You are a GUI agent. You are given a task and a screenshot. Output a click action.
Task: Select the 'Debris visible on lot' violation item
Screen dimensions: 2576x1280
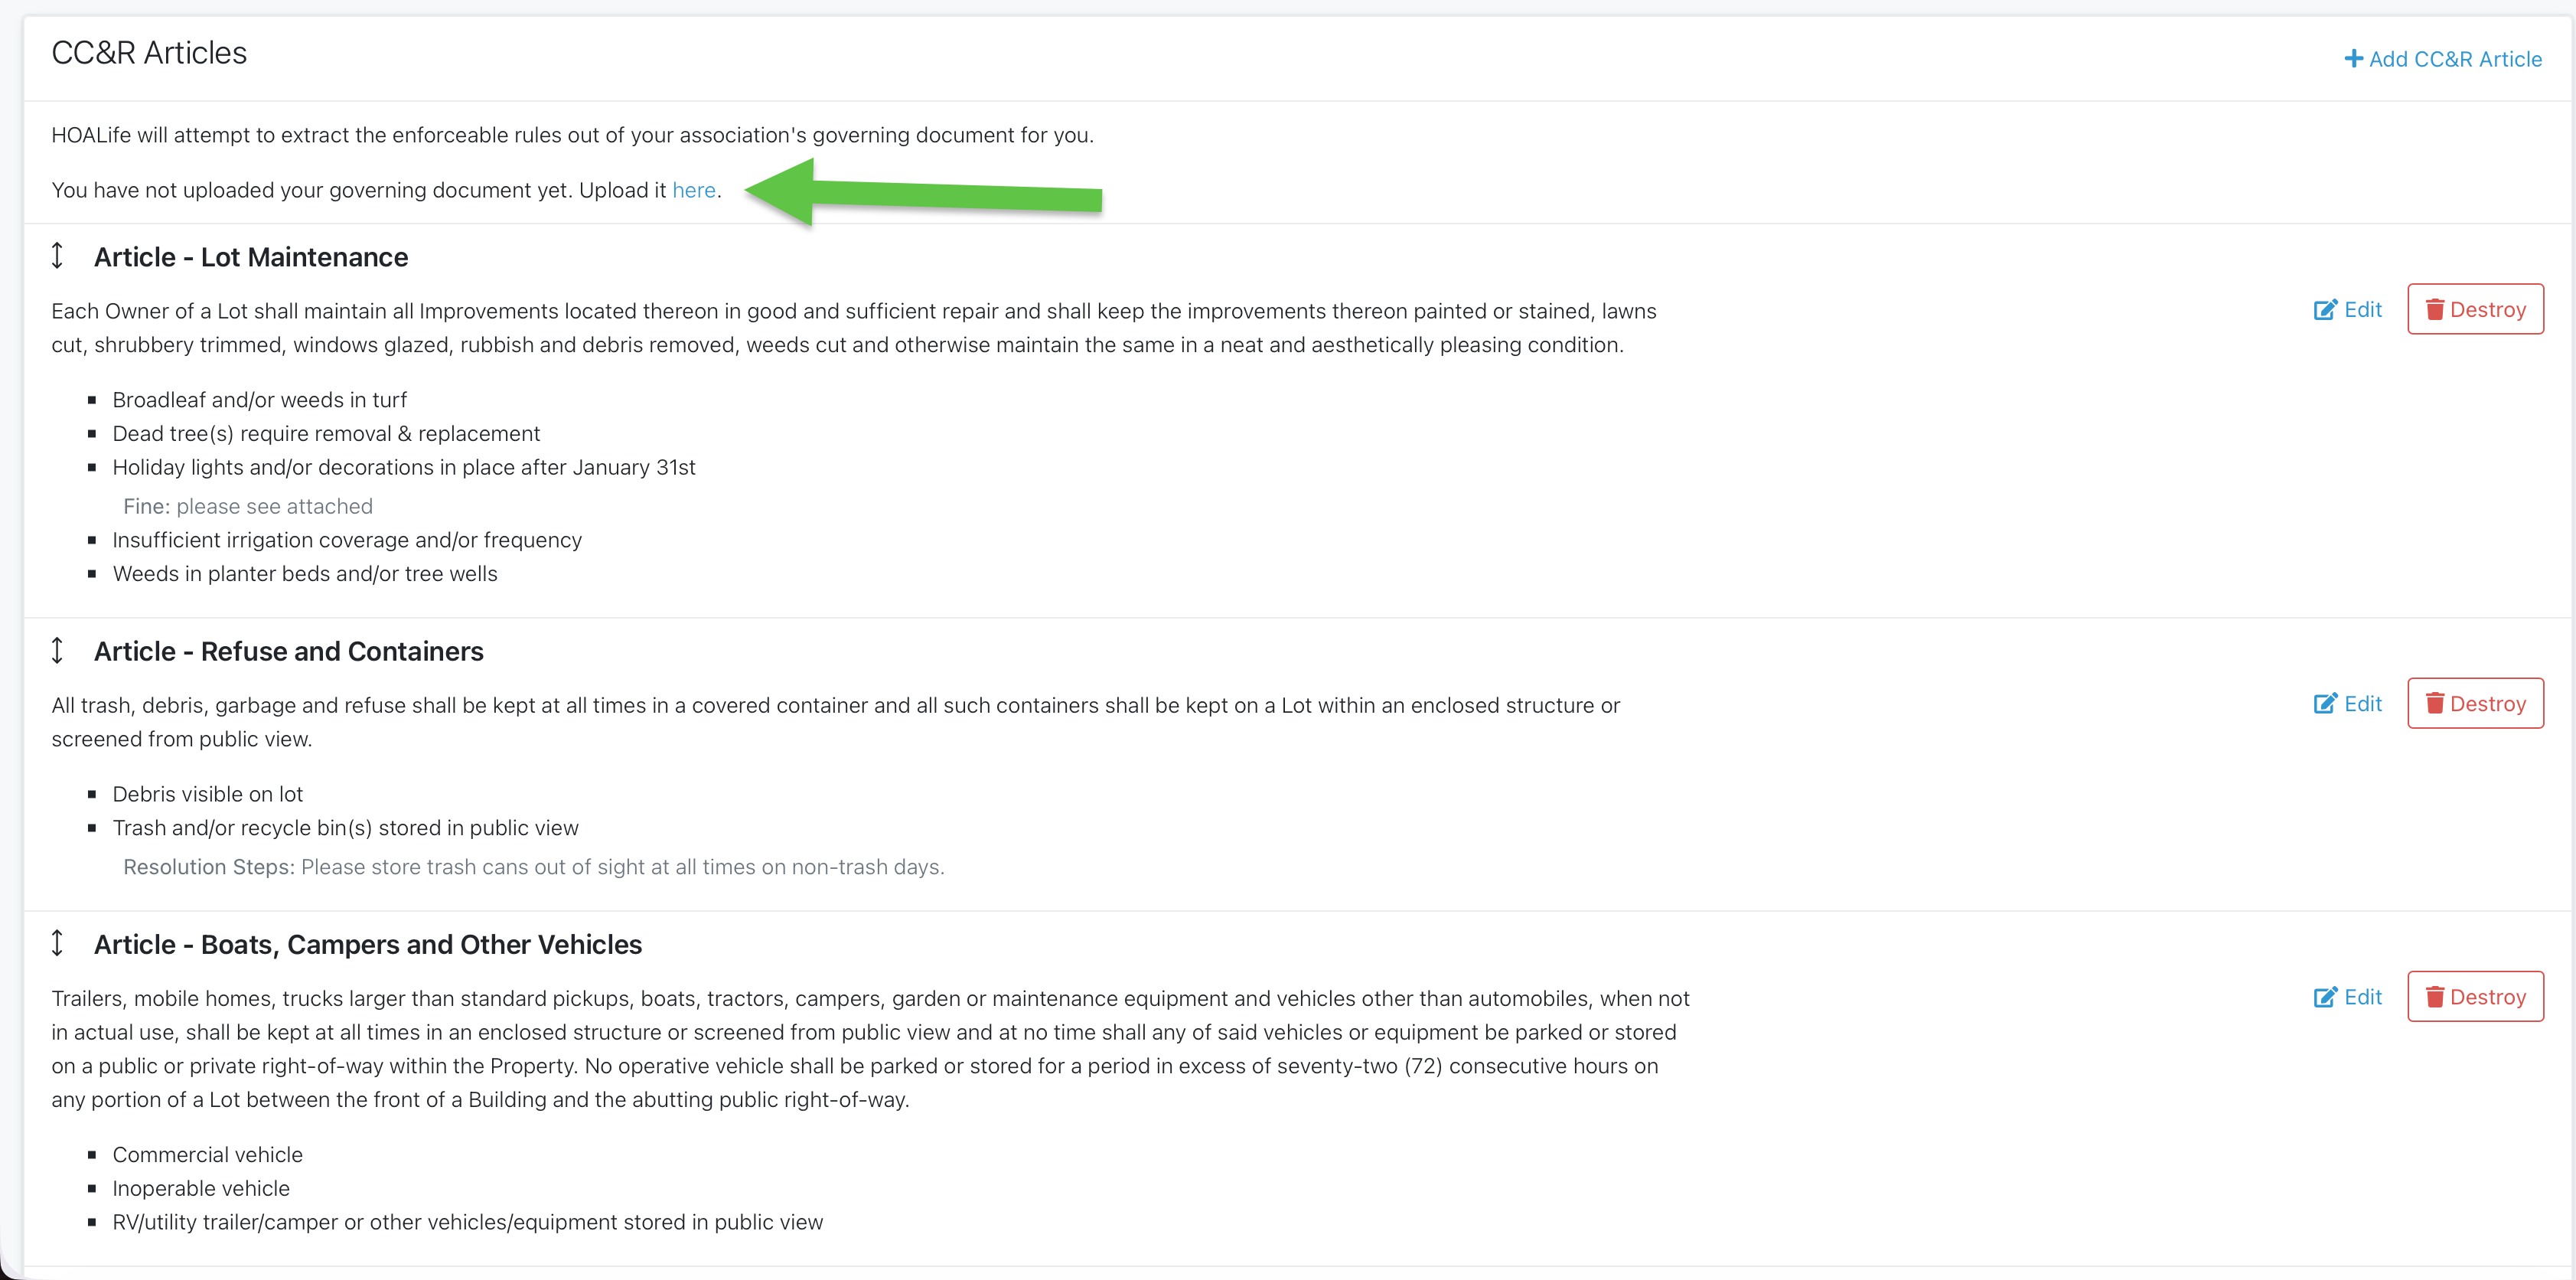[x=207, y=794]
